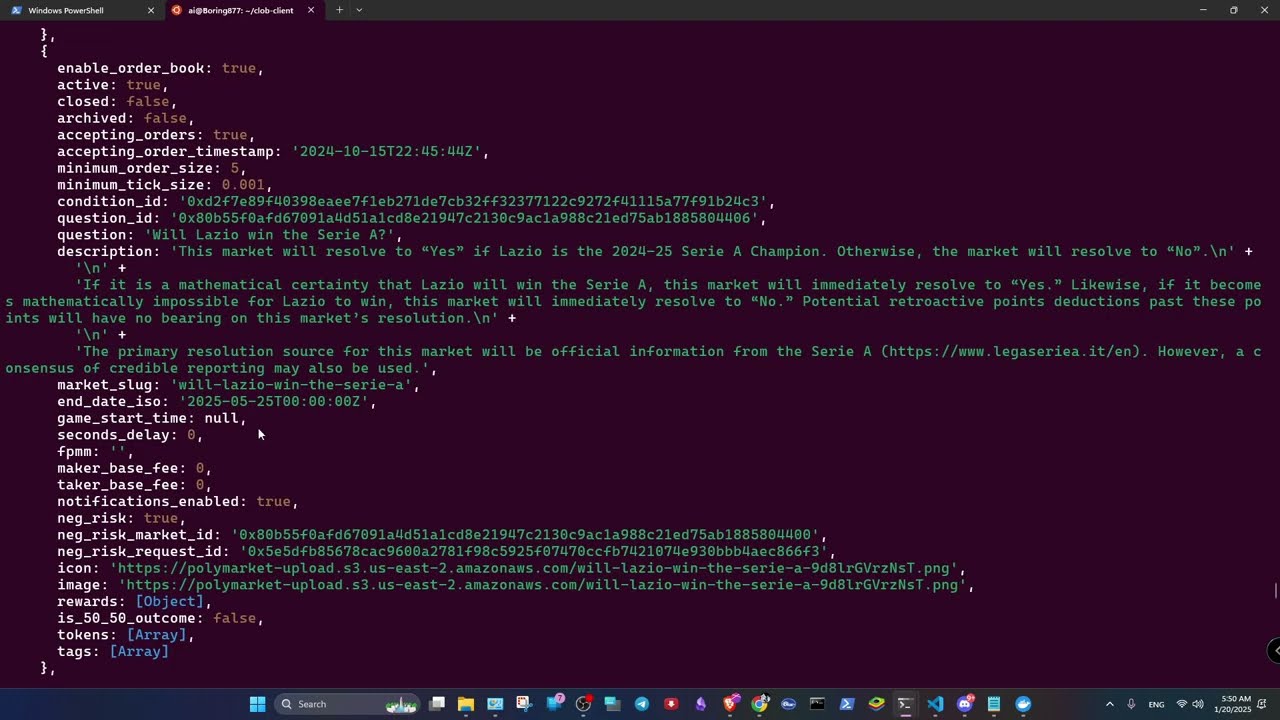
Task: Click the legaseriea.it URL in the description
Action: [1012, 352]
